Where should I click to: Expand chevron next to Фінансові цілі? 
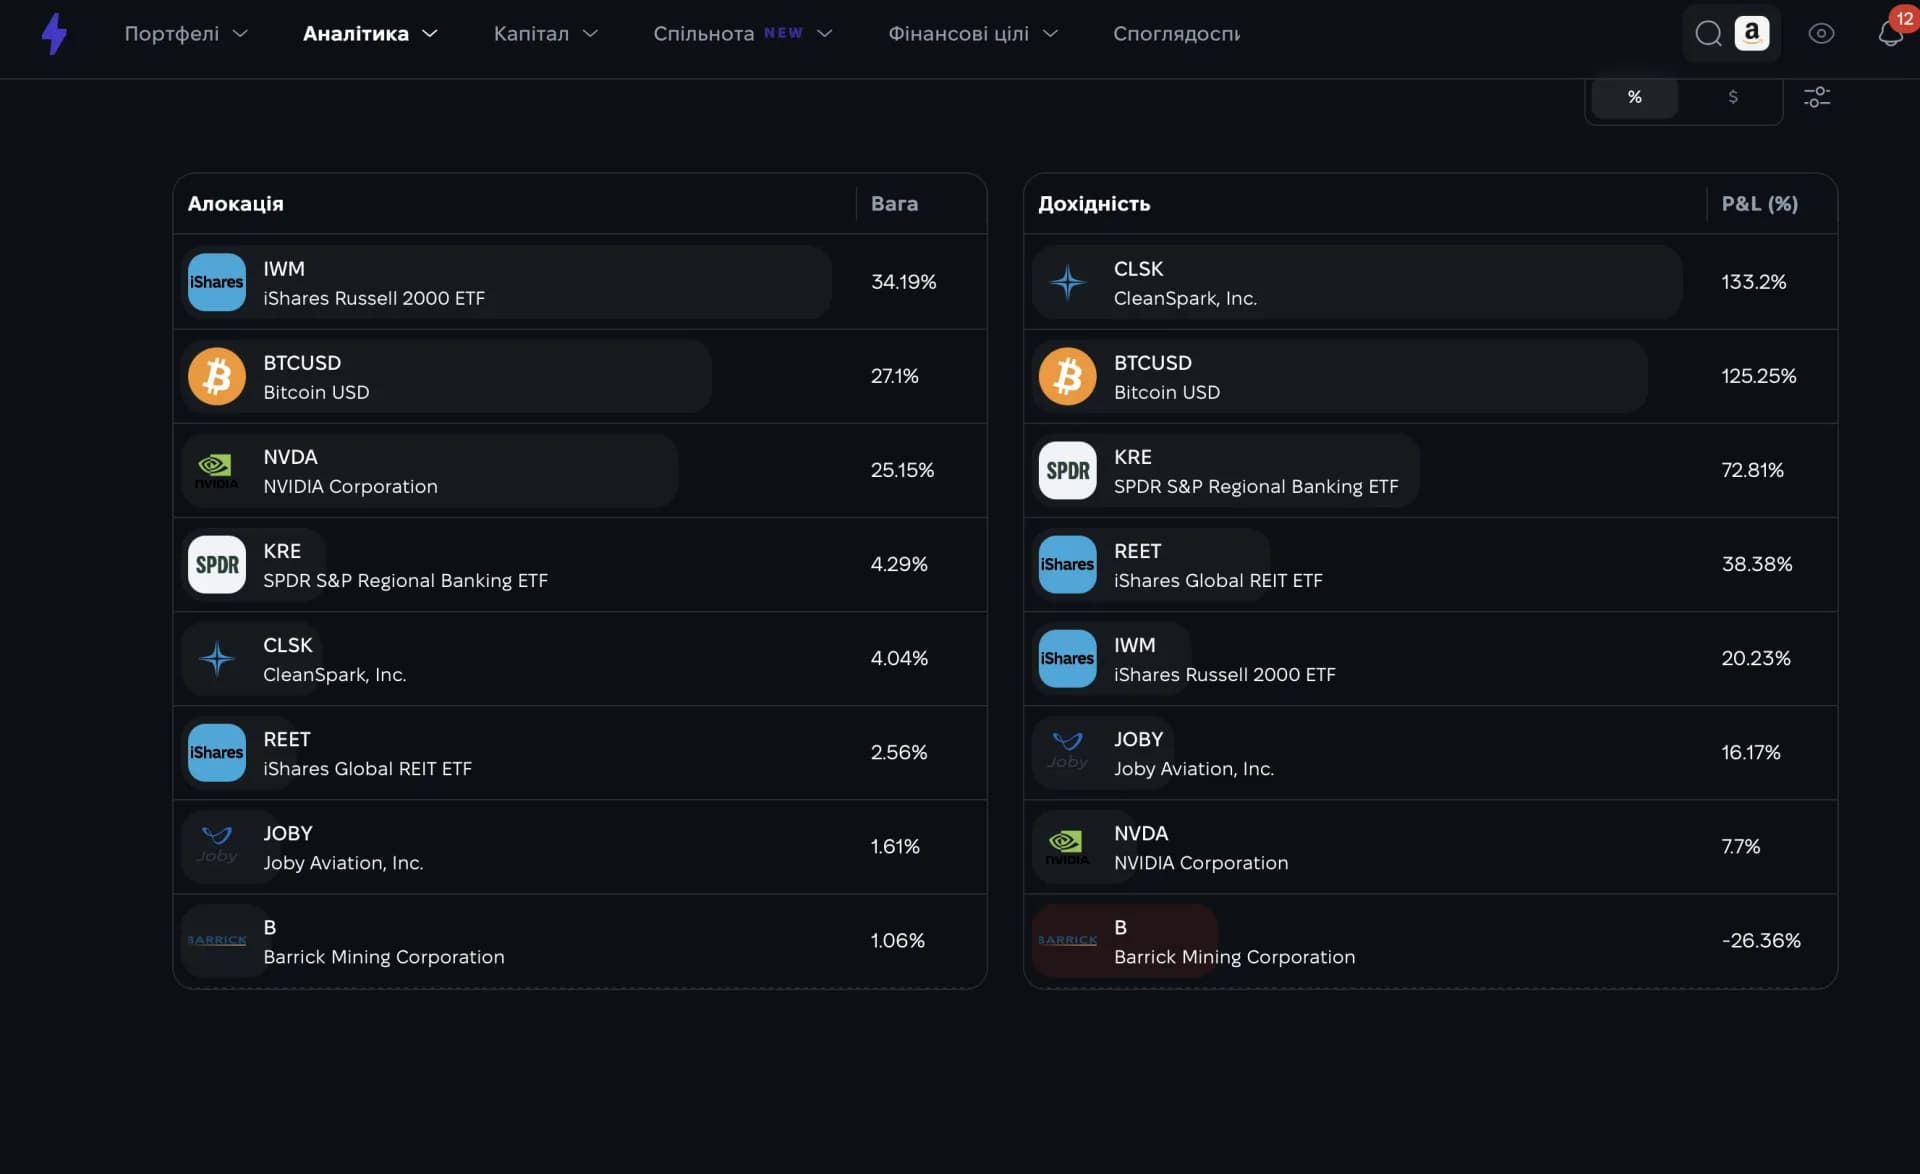click(1050, 33)
